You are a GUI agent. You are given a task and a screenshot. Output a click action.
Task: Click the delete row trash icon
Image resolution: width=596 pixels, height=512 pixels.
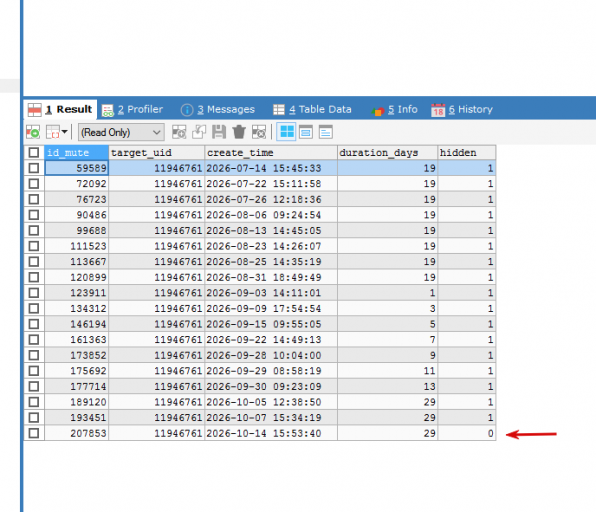click(x=239, y=132)
